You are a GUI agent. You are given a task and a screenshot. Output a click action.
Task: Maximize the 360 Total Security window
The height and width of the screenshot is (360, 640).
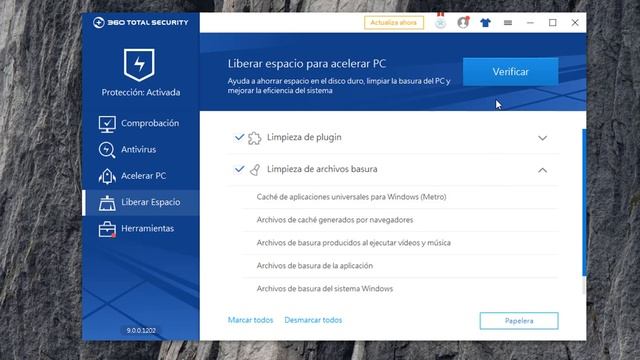pos(553,23)
